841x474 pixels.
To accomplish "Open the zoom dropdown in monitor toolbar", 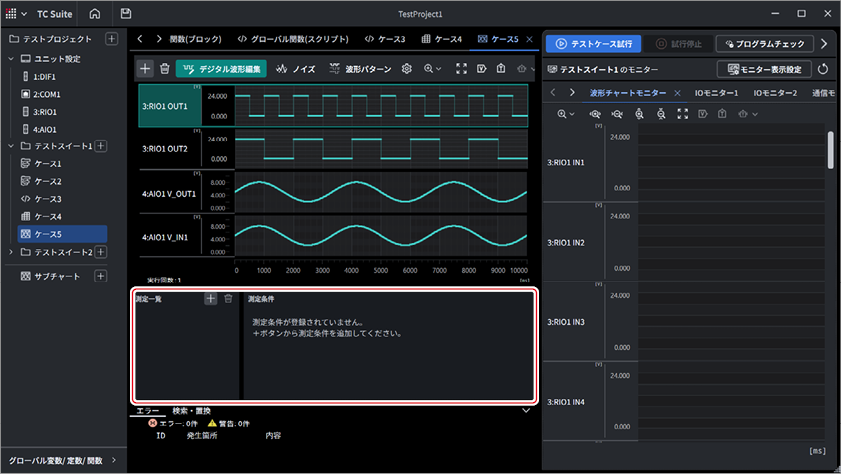I will pyautogui.click(x=566, y=114).
